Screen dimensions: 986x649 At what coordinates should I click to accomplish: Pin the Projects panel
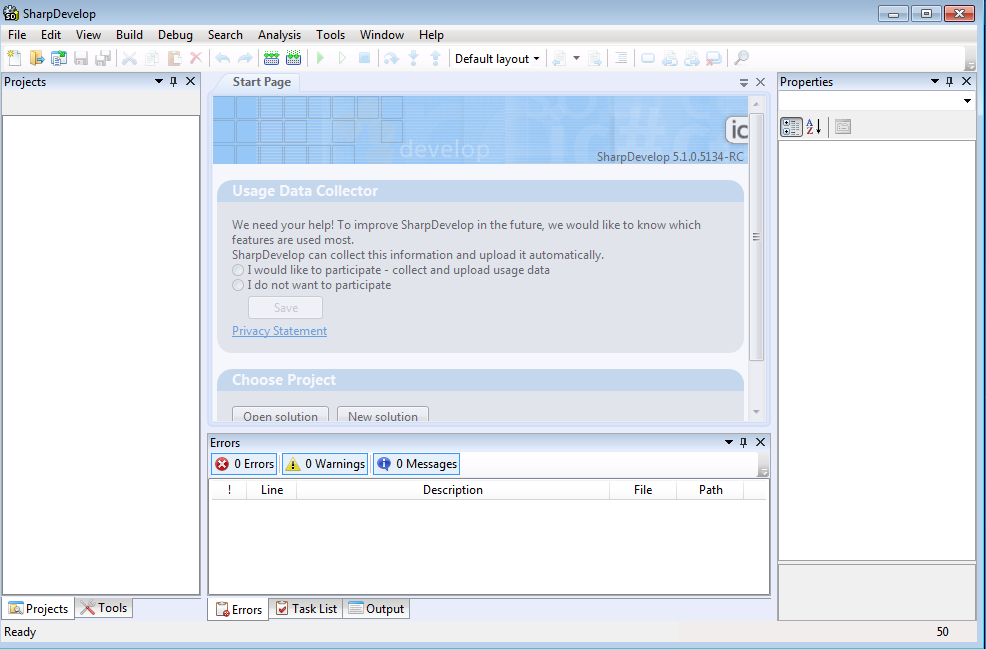pyautogui.click(x=174, y=81)
